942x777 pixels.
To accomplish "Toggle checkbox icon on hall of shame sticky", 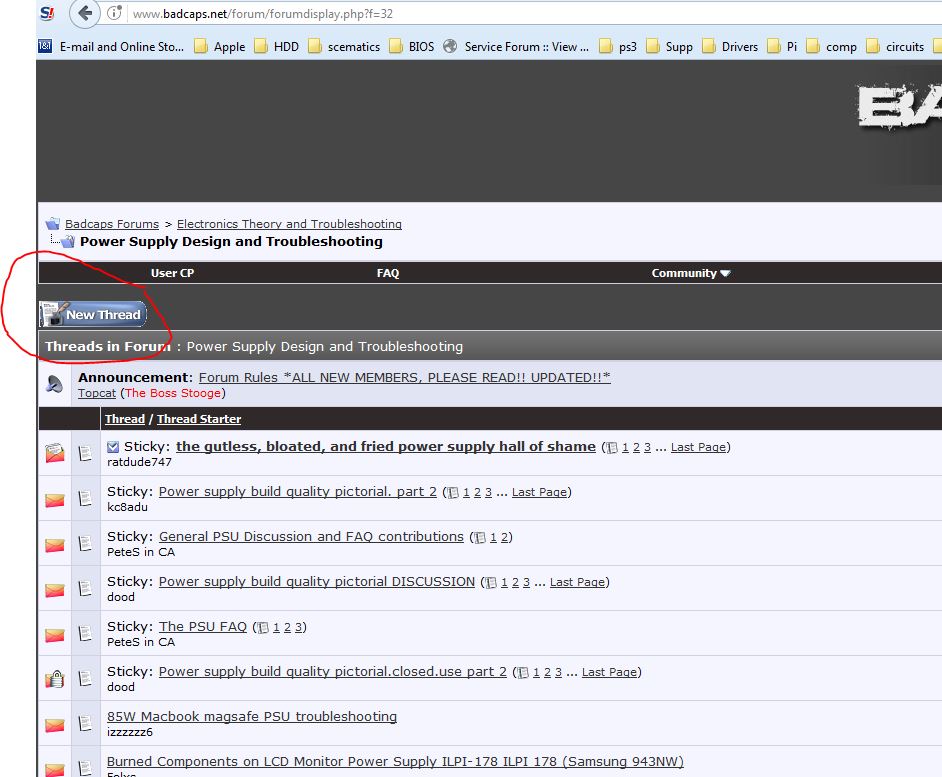I will 113,446.
